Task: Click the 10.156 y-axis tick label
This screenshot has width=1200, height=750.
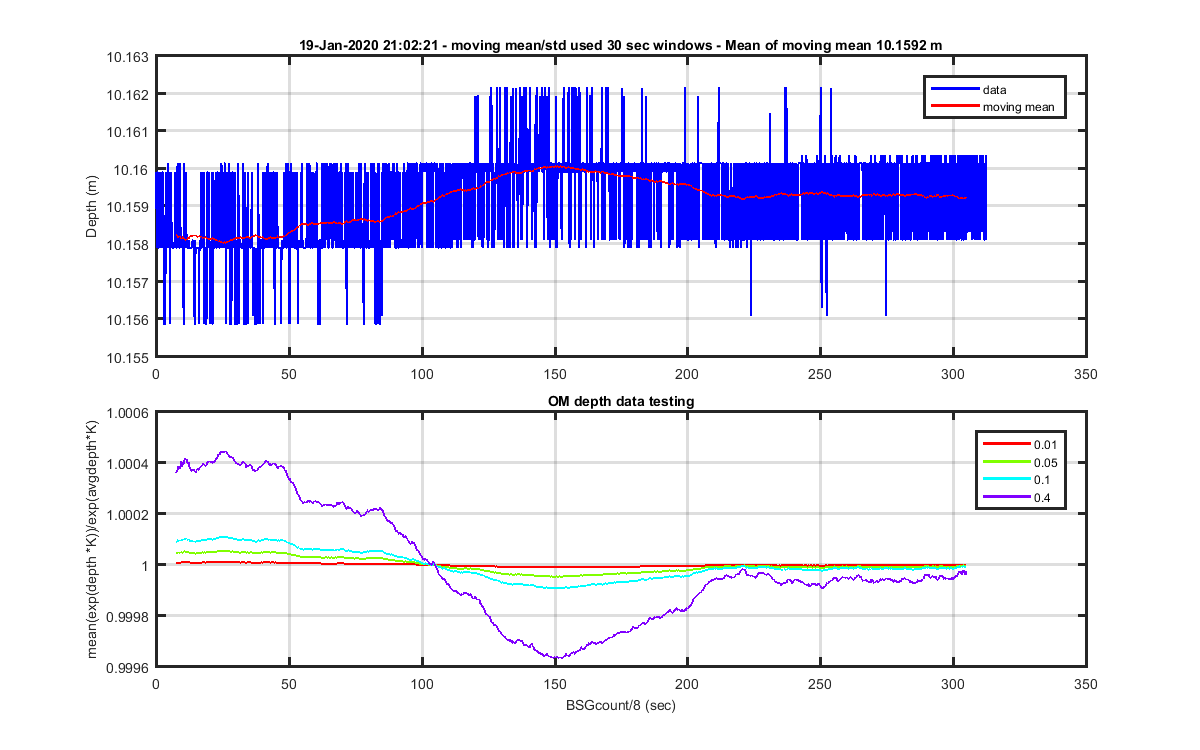Action: [127, 319]
